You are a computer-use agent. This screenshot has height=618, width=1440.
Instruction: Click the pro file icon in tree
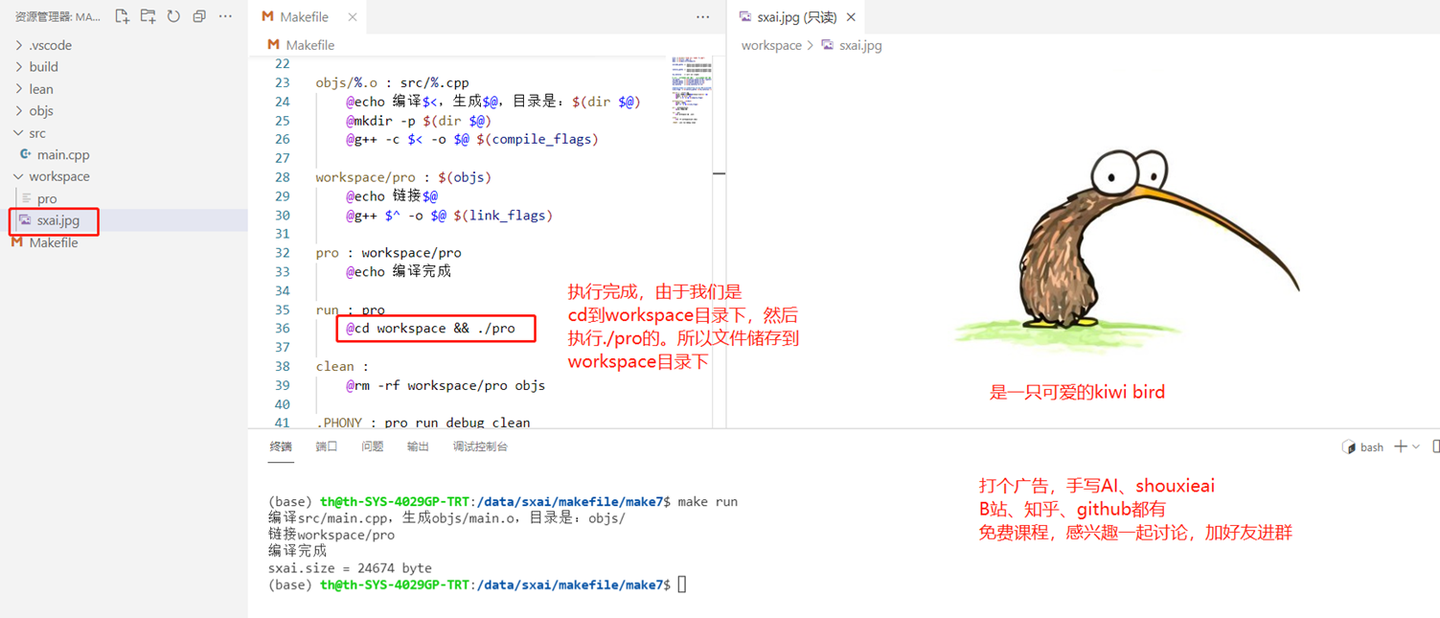[27, 198]
